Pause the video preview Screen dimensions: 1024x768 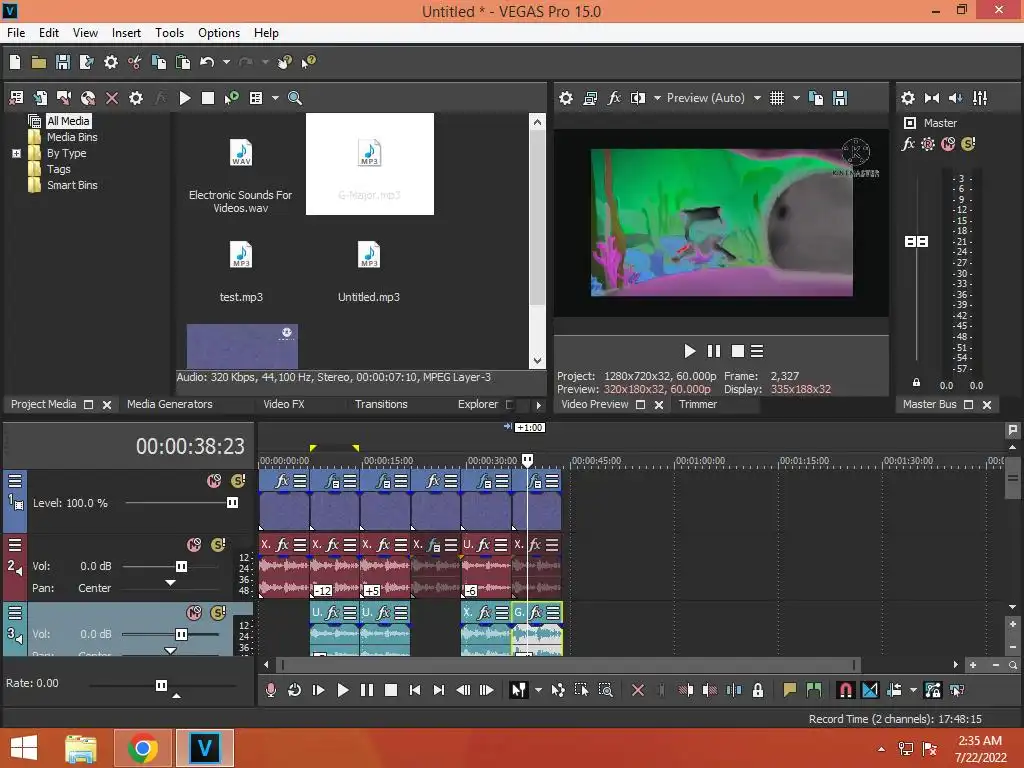(714, 351)
